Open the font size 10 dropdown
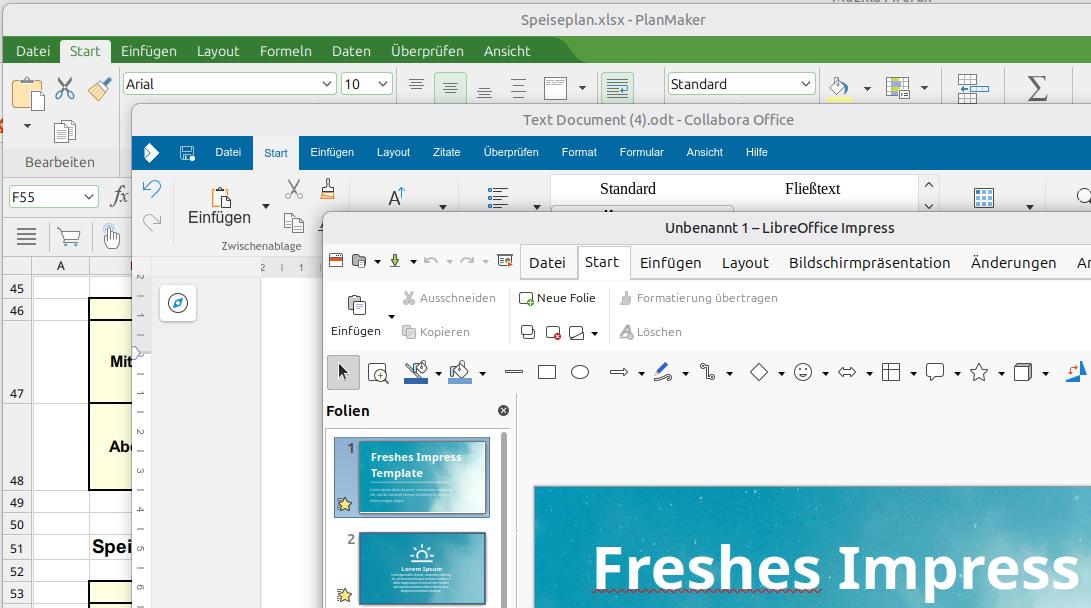Image resolution: width=1091 pixels, height=608 pixels. coord(381,83)
